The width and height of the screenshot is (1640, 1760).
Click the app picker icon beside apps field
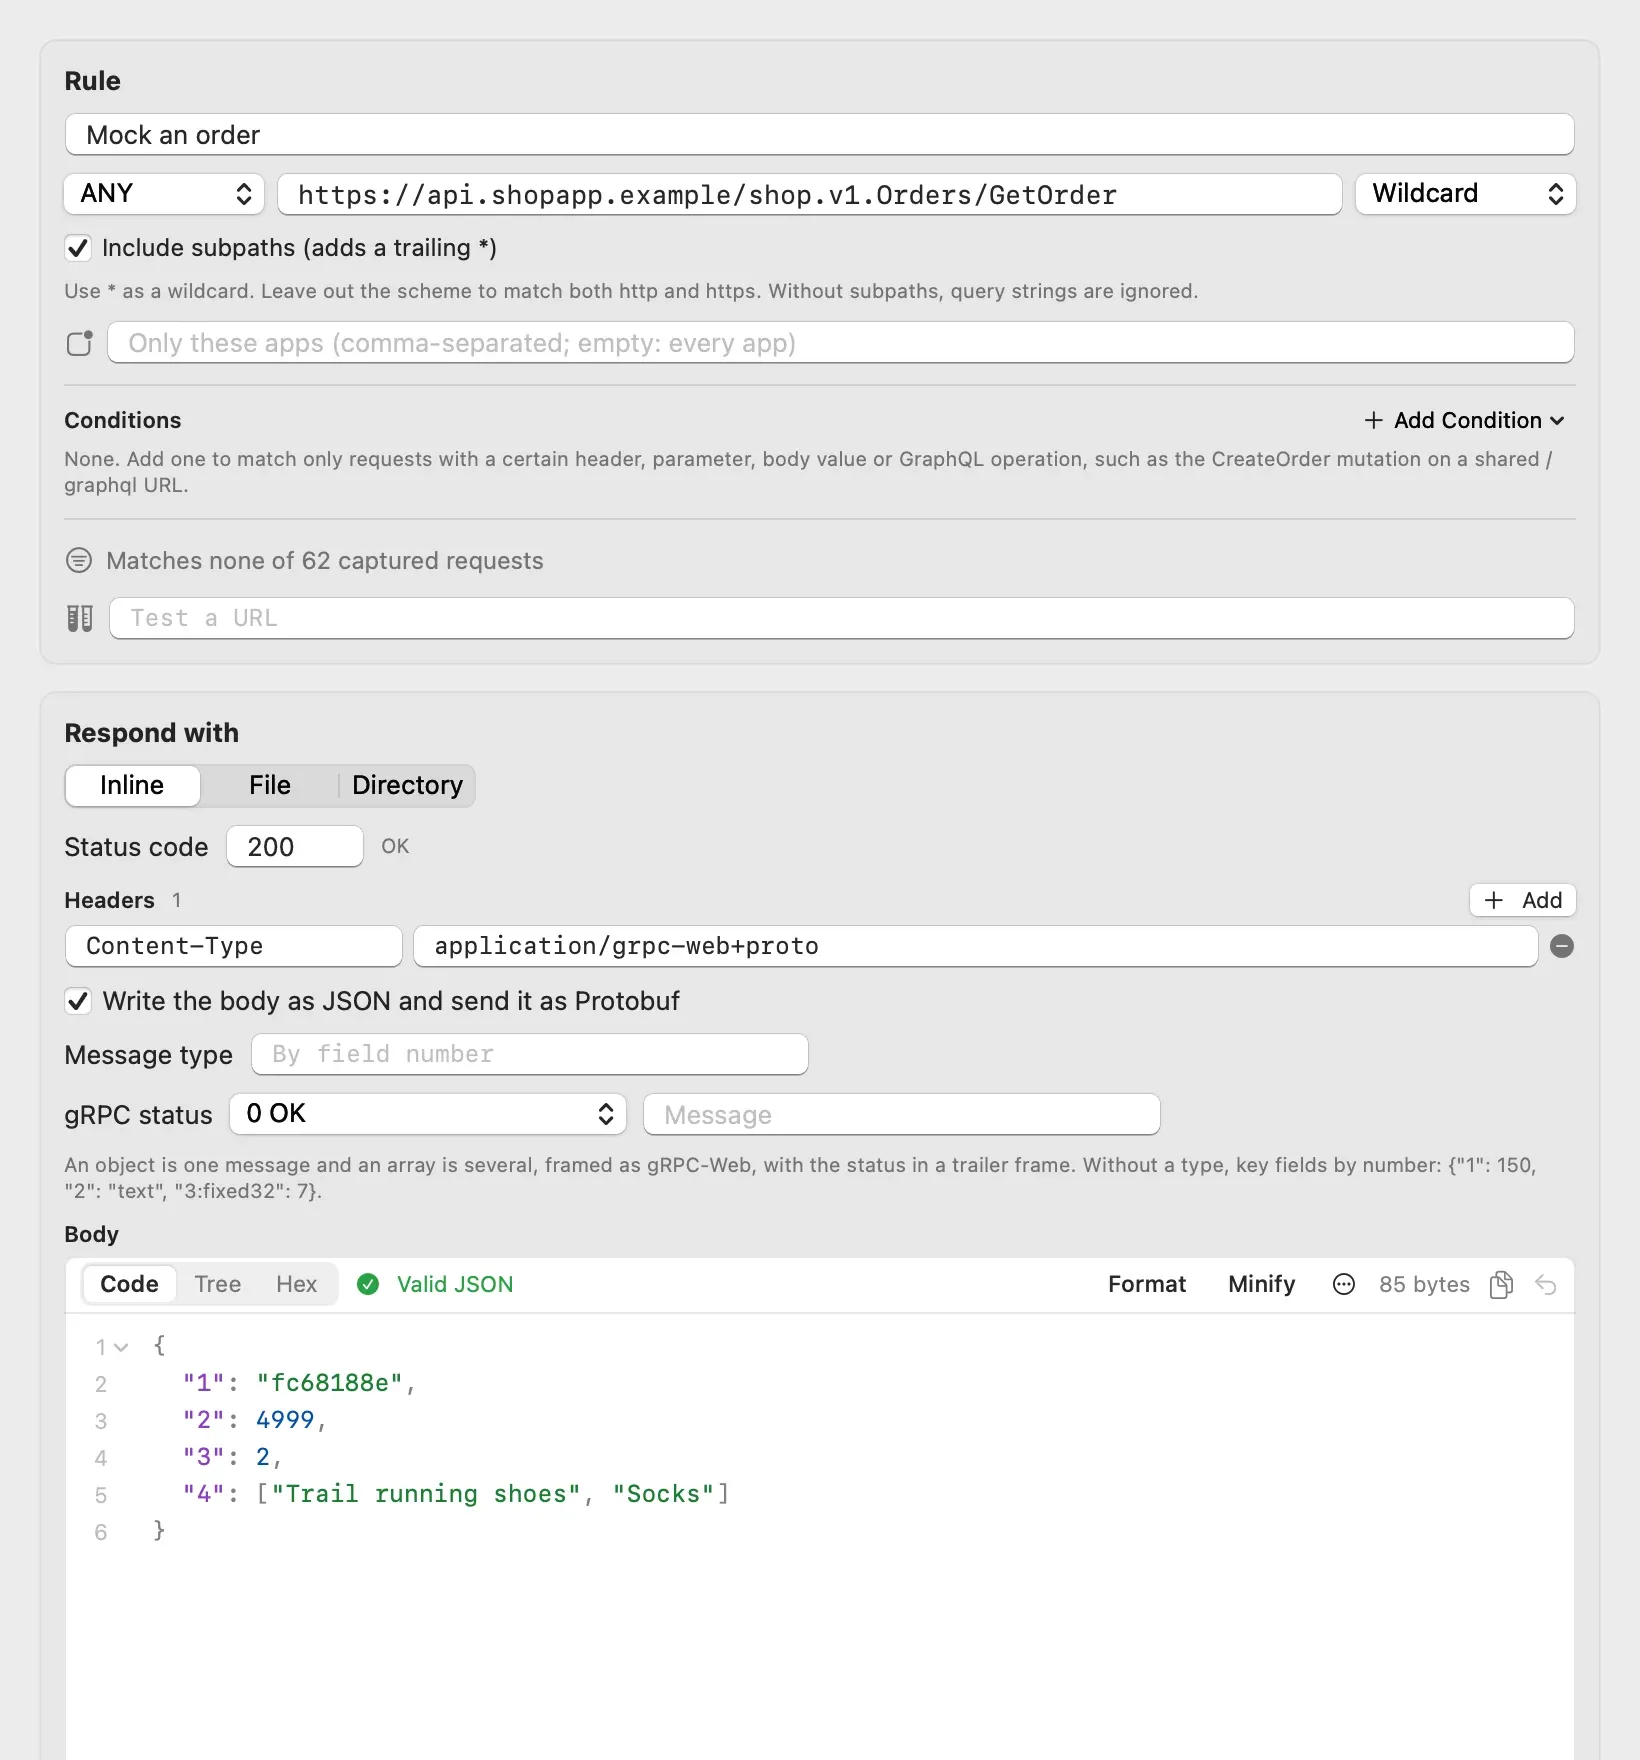pyautogui.click(x=80, y=343)
